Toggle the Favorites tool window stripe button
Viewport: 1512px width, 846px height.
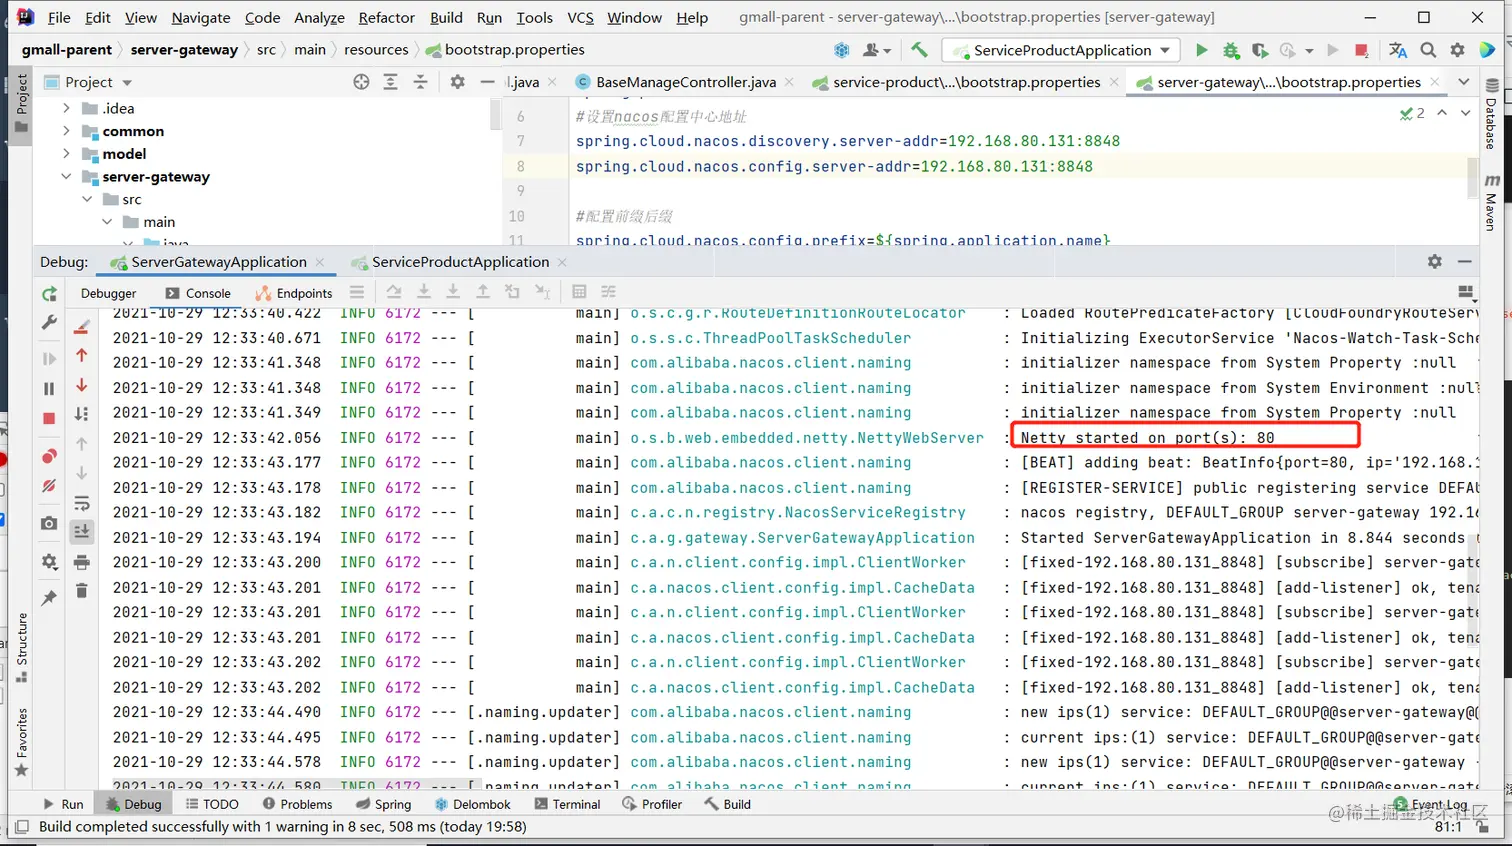point(21,742)
